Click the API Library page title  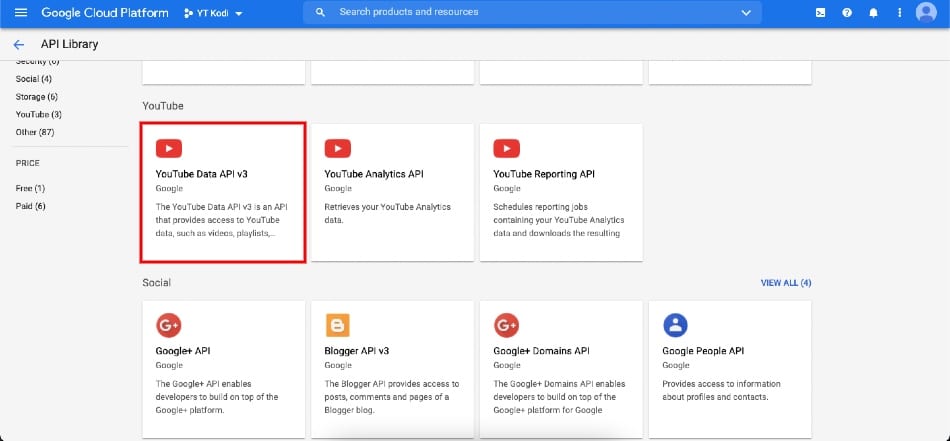point(69,44)
